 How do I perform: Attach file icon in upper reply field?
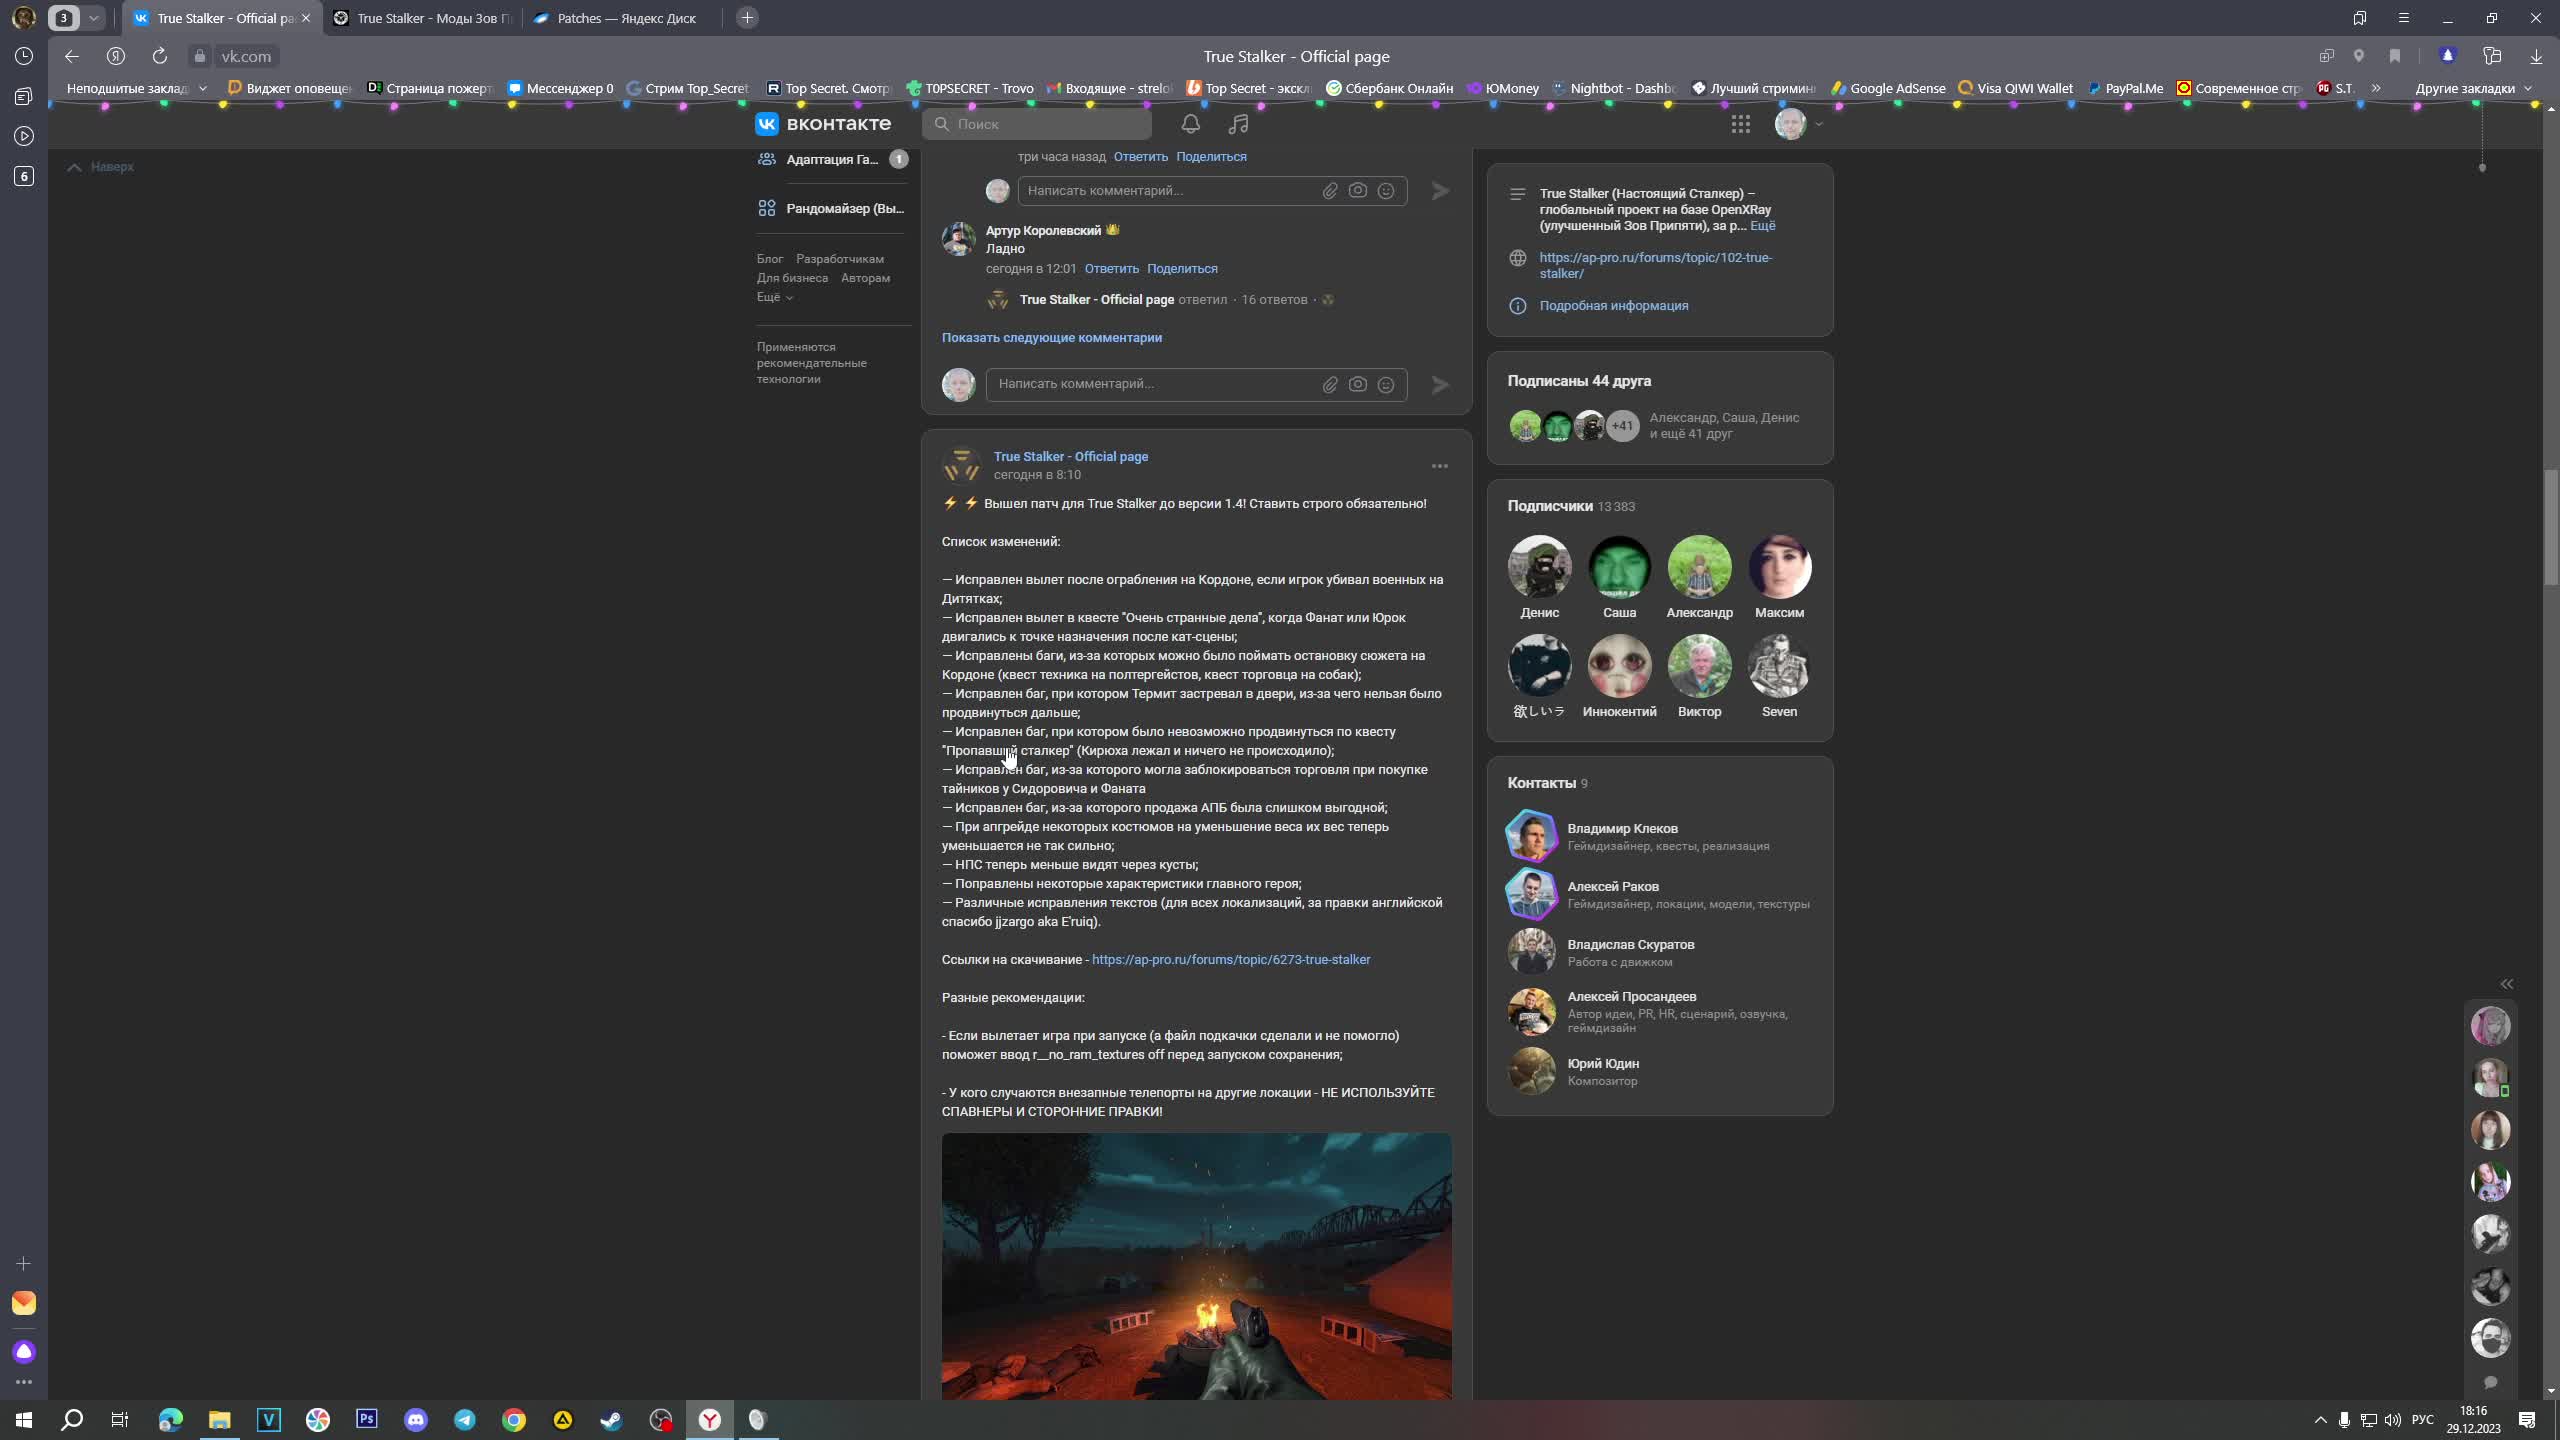pos(1330,190)
